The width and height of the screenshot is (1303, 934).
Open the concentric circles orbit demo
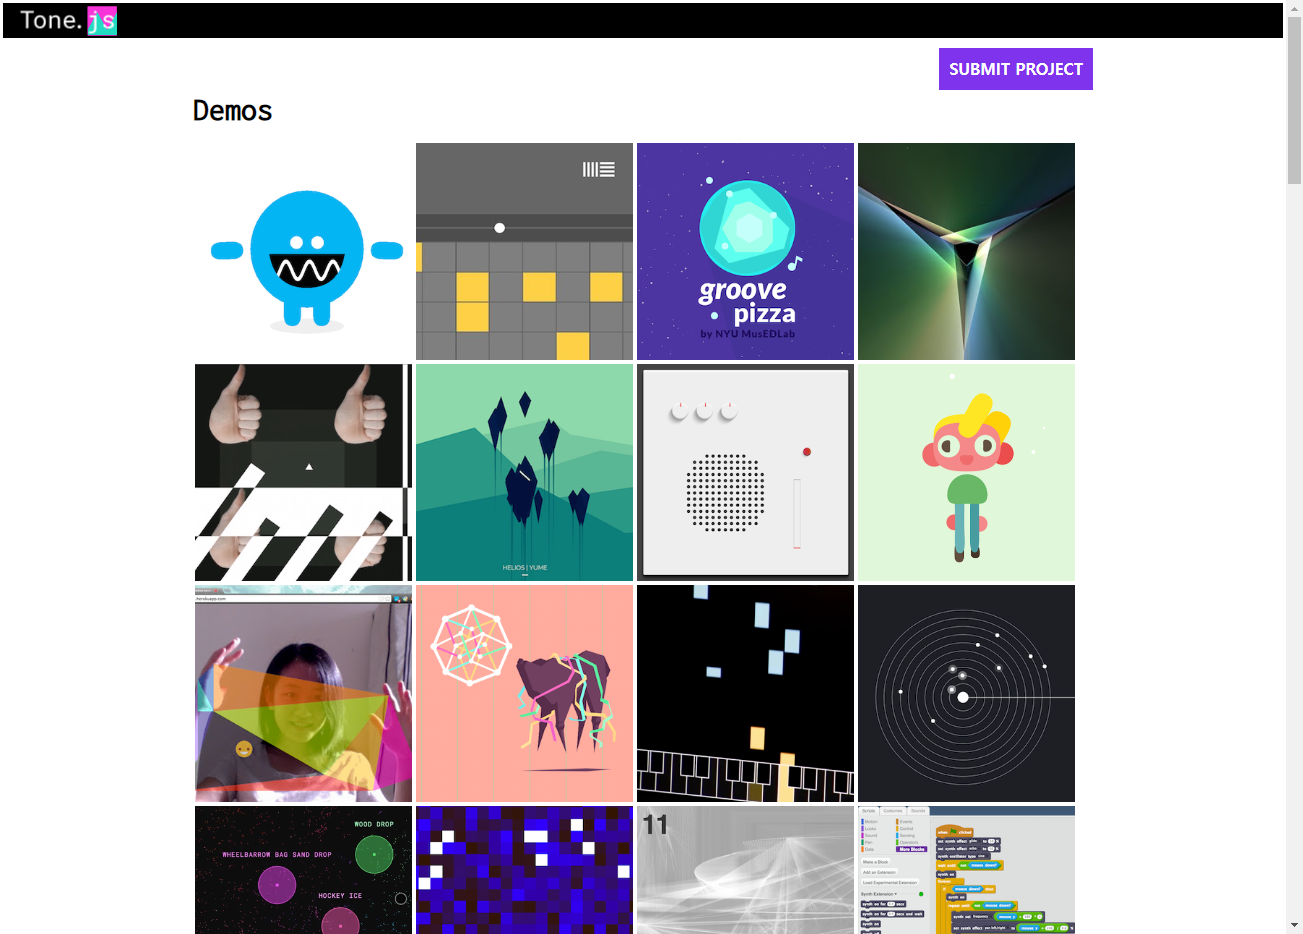[x=966, y=693]
